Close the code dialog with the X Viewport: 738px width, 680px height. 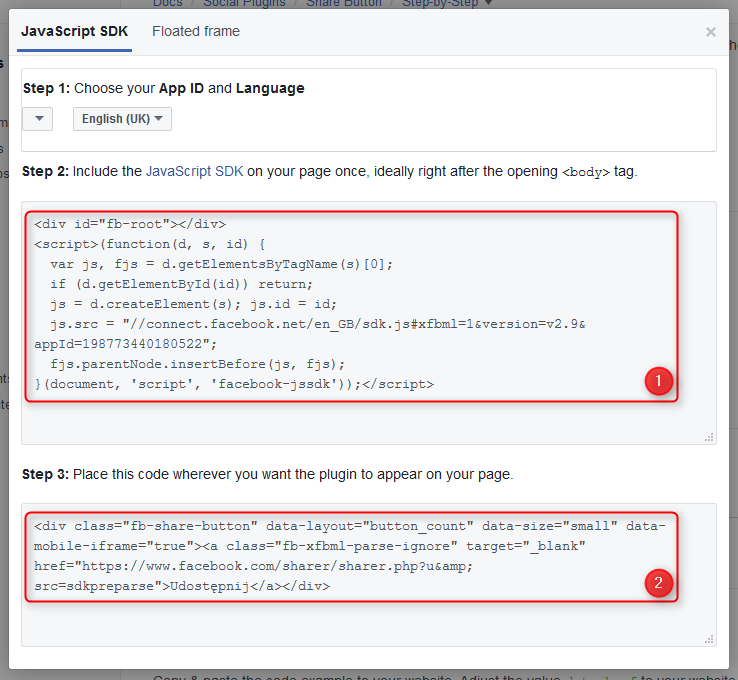coord(711,32)
